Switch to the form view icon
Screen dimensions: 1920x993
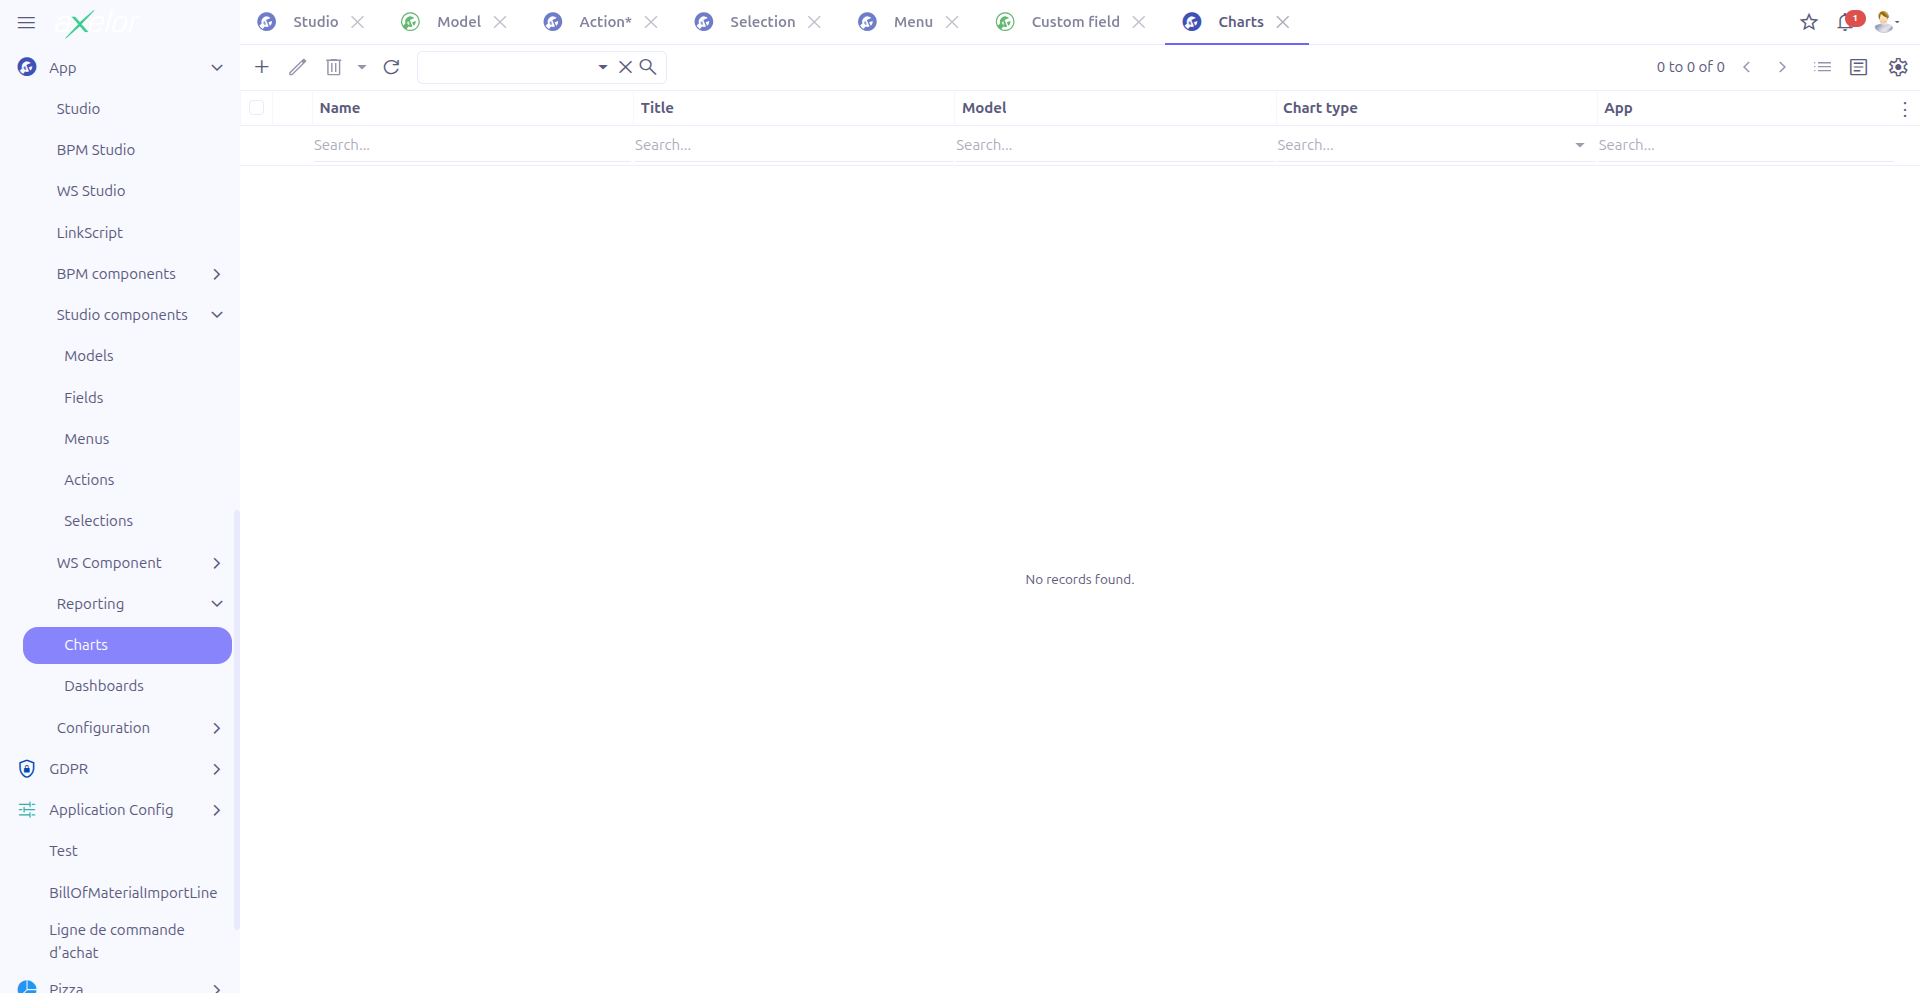tap(1859, 67)
